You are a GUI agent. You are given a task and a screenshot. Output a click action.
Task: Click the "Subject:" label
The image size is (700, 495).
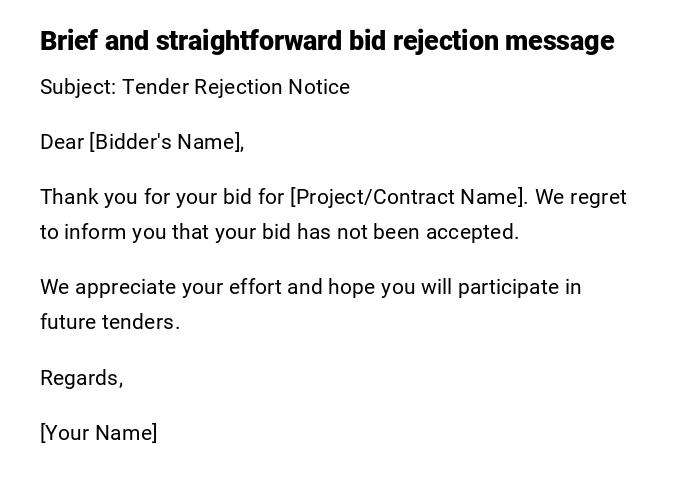(78, 87)
